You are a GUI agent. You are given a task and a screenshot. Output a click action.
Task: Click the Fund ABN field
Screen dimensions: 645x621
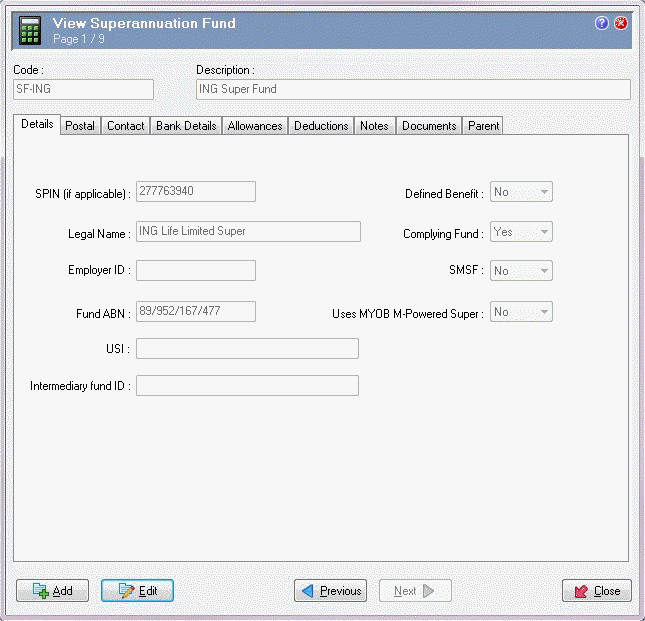point(196,312)
